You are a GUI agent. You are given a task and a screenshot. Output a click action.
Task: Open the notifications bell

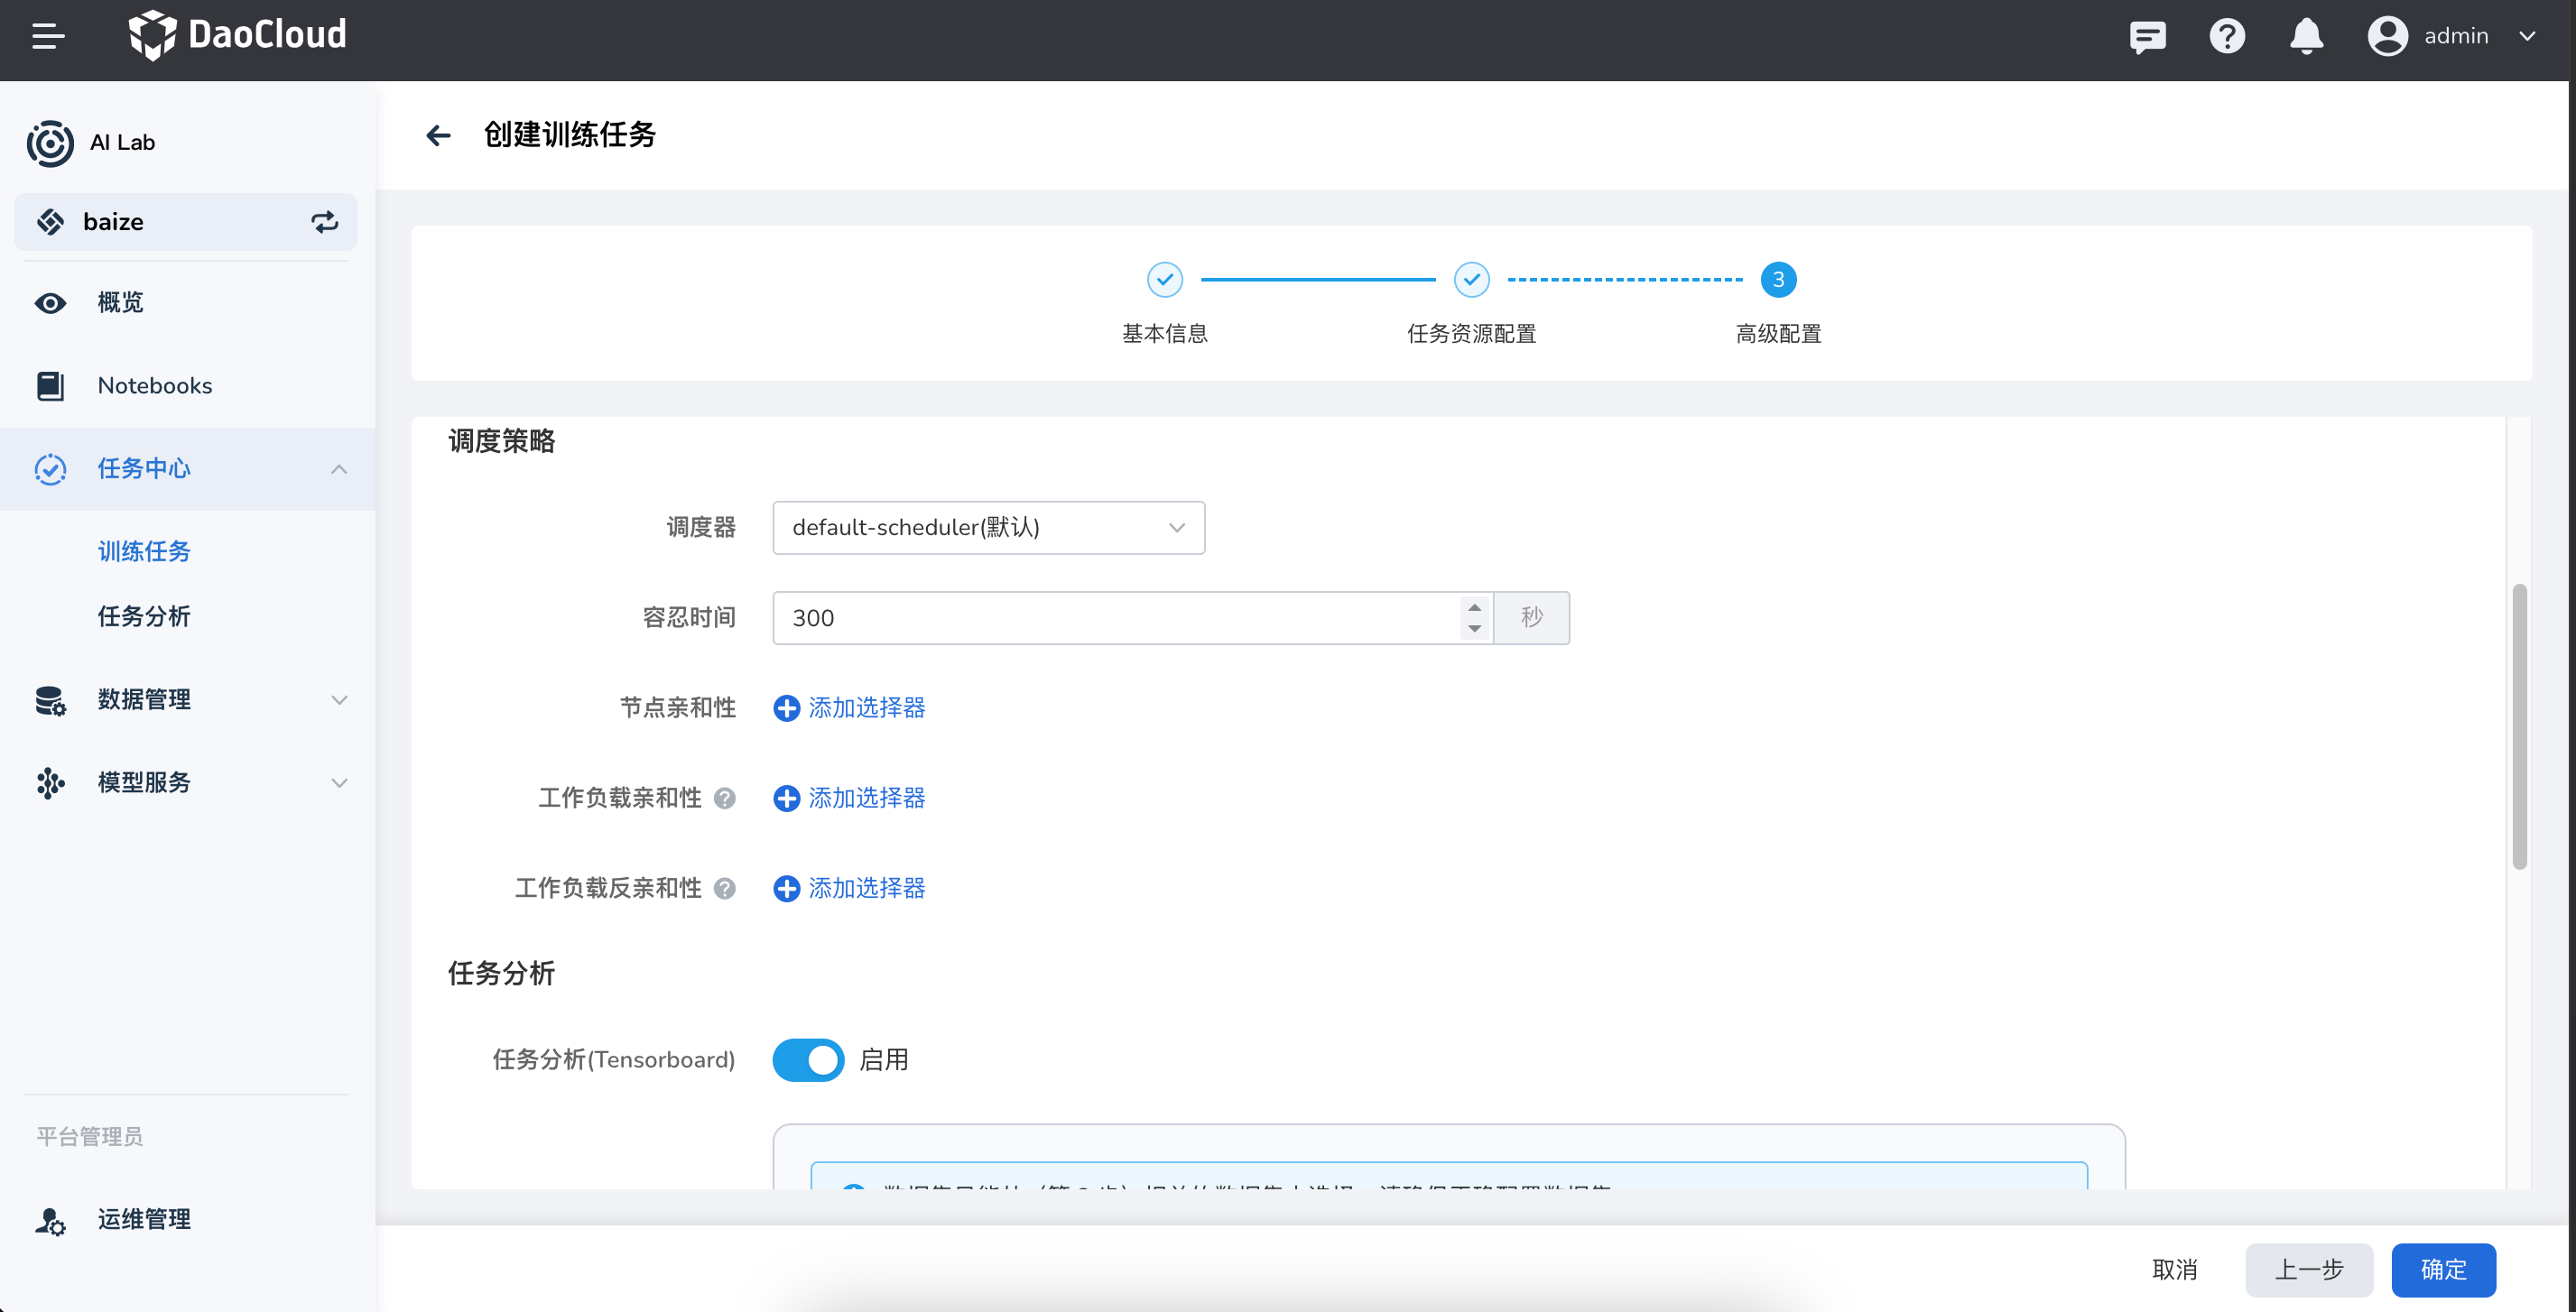(2305, 37)
